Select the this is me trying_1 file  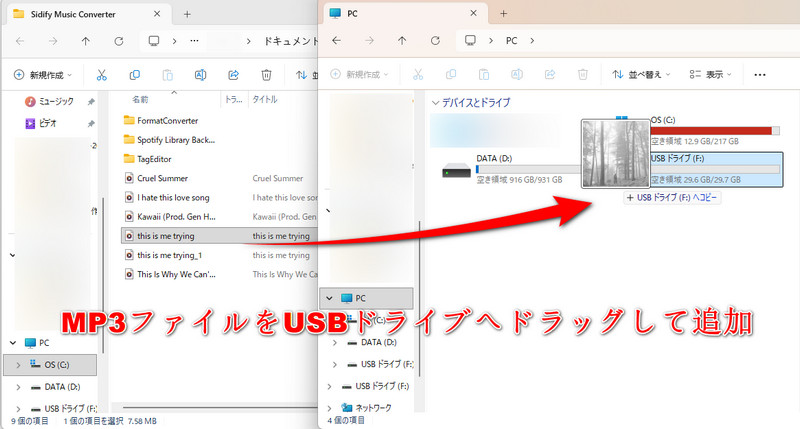coord(164,255)
